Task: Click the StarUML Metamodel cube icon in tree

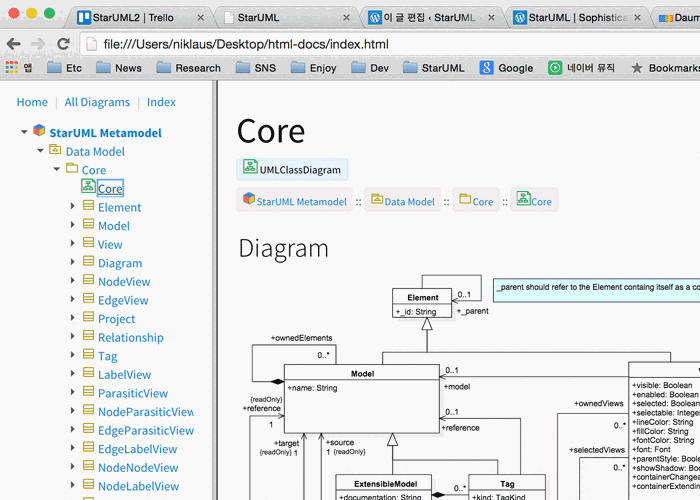Action: click(39, 131)
